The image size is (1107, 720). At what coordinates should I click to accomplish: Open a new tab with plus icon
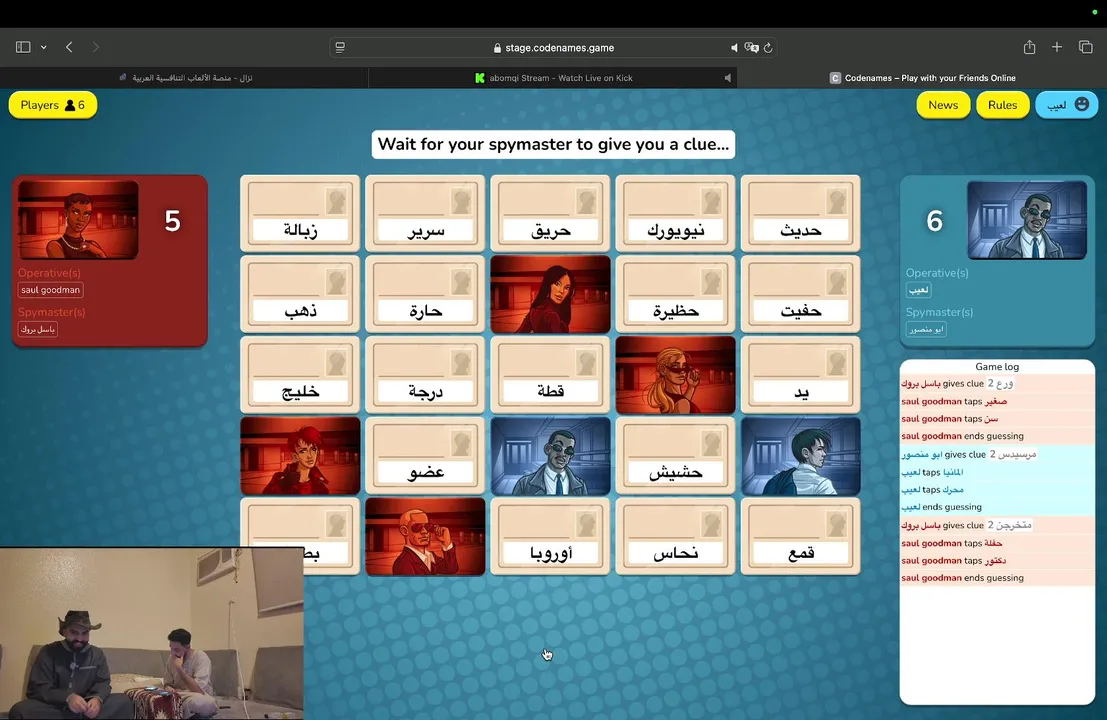(x=1057, y=47)
